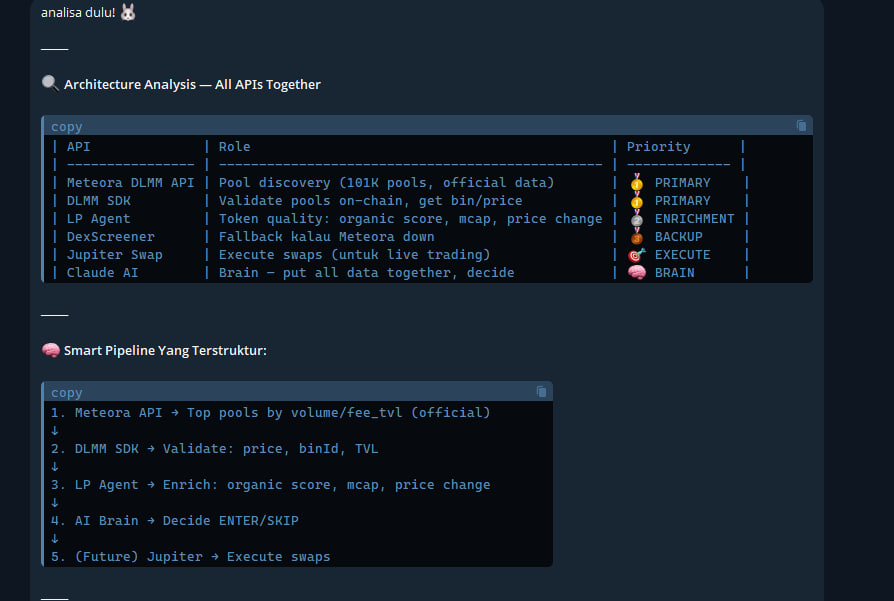Click the 'Claude AI' table cell

coord(103,273)
